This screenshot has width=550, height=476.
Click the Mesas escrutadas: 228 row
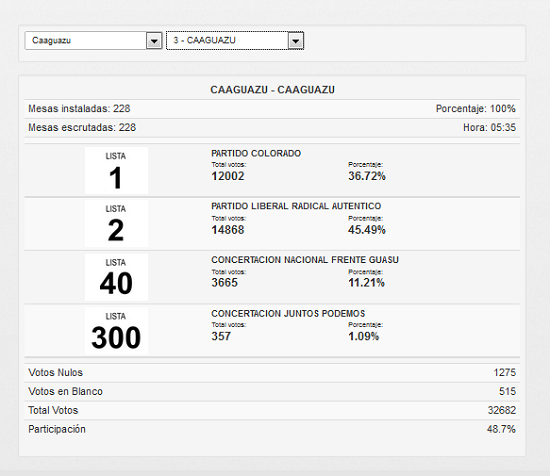coord(272,127)
